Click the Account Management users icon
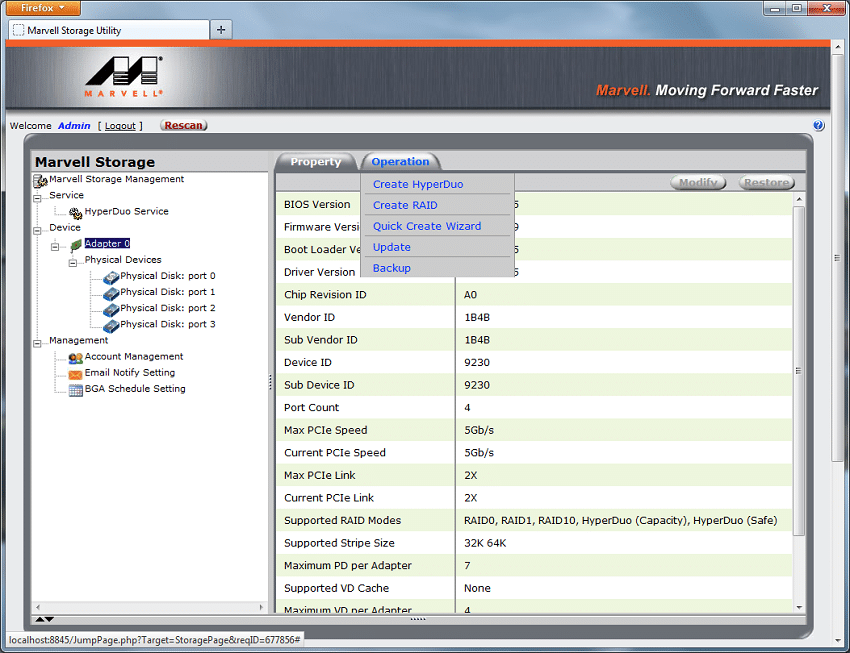The width and height of the screenshot is (850, 653). pos(75,358)
